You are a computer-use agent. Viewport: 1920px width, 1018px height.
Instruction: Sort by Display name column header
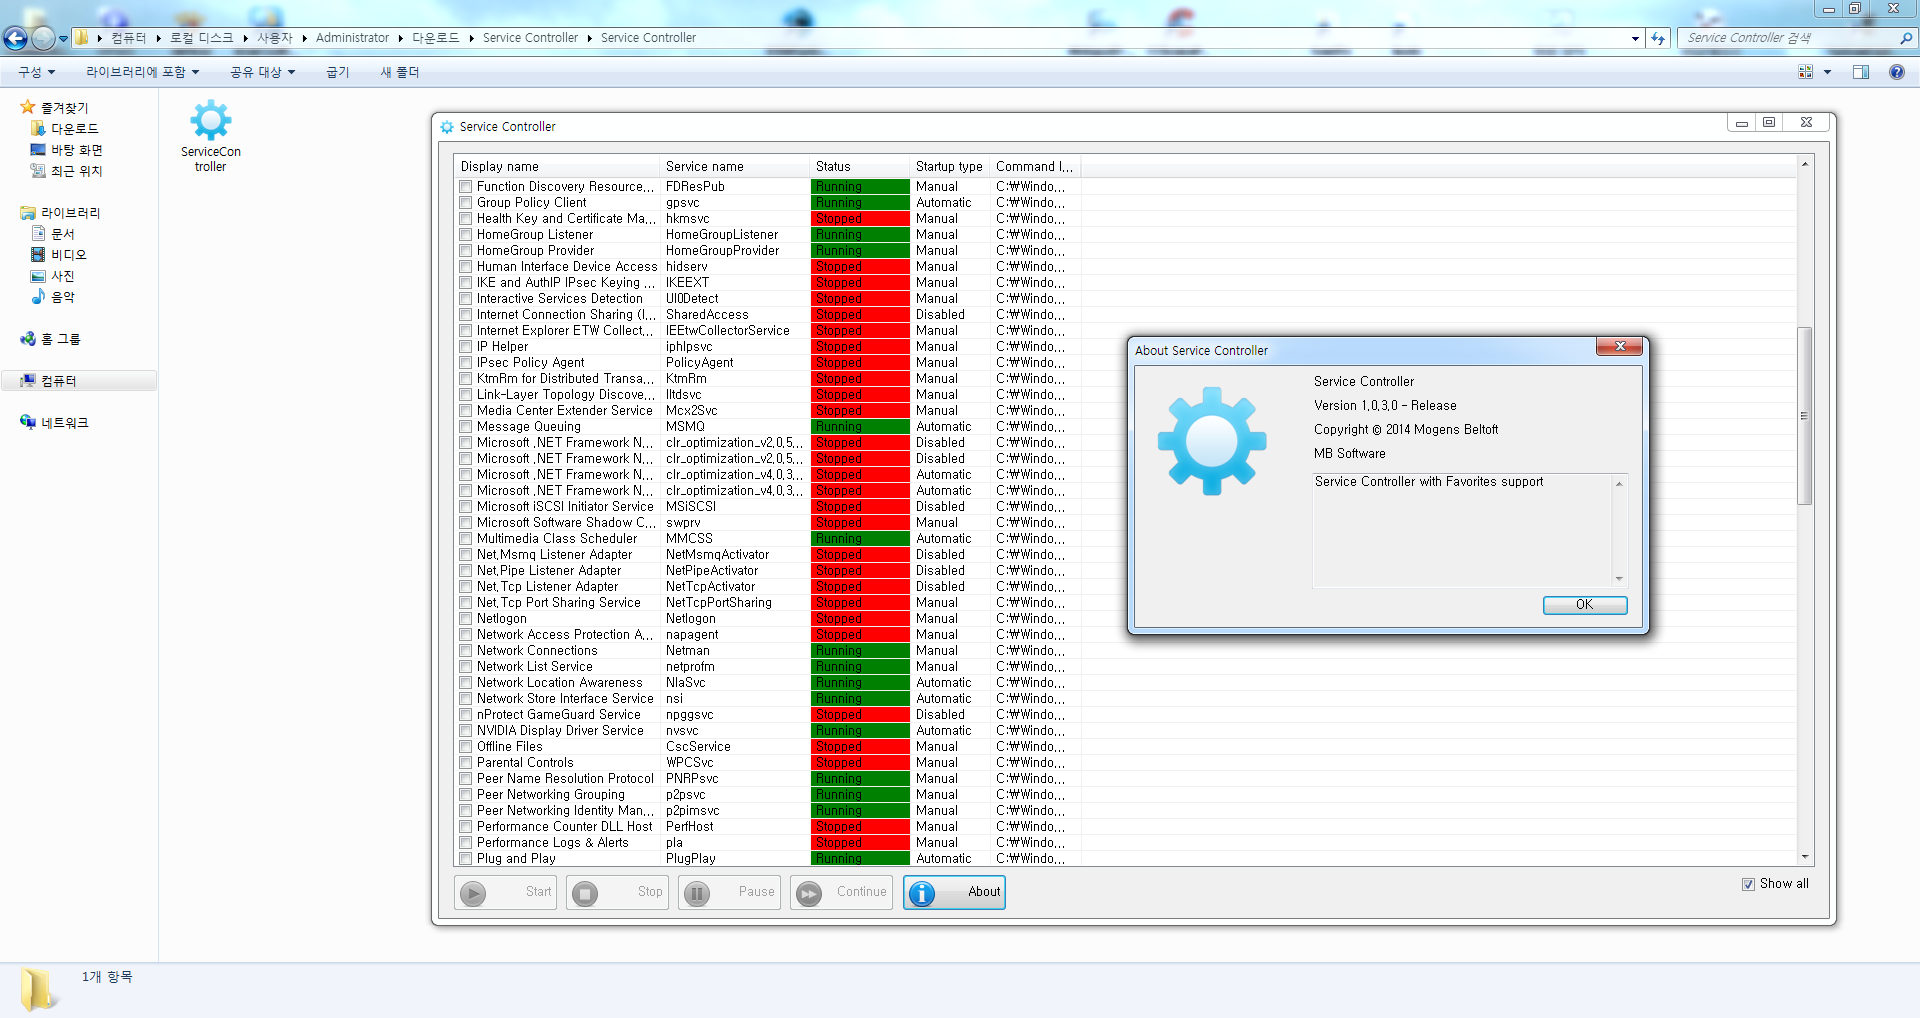click(557, 167)
